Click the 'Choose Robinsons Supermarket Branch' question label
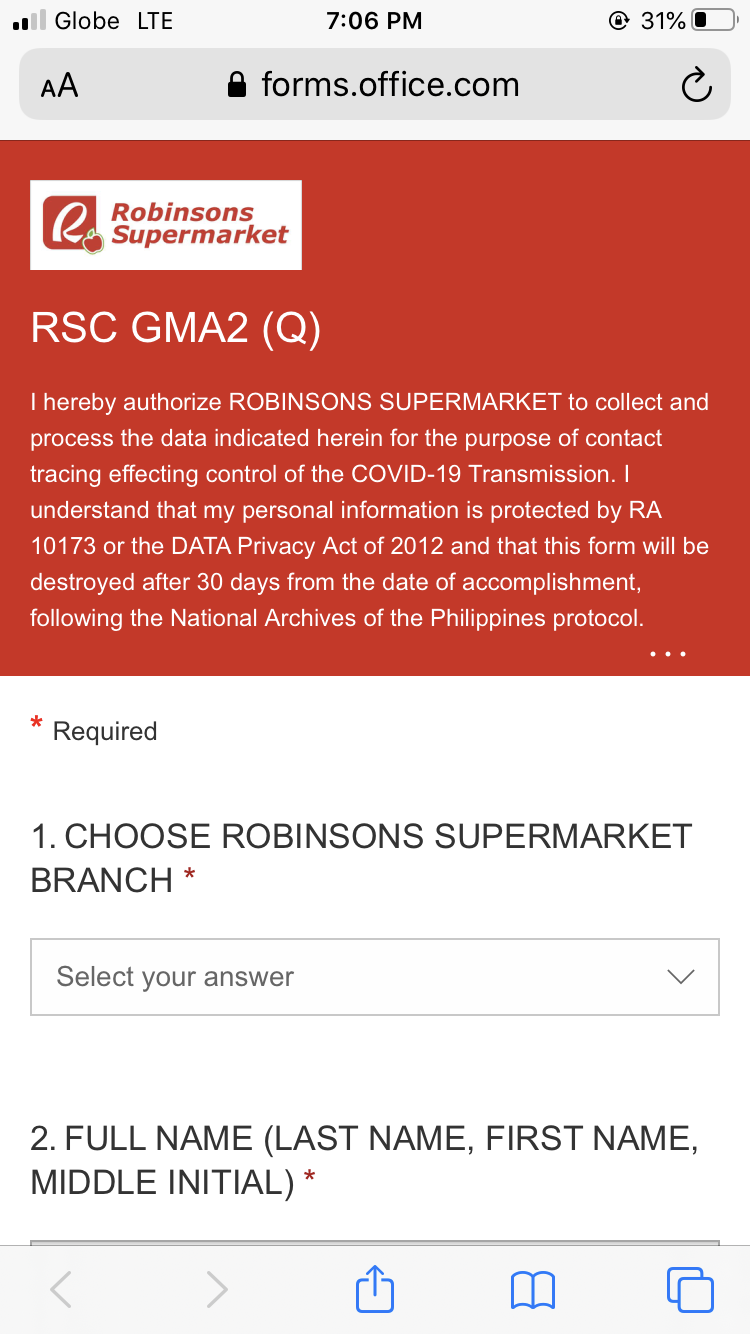 pos(361,858)
